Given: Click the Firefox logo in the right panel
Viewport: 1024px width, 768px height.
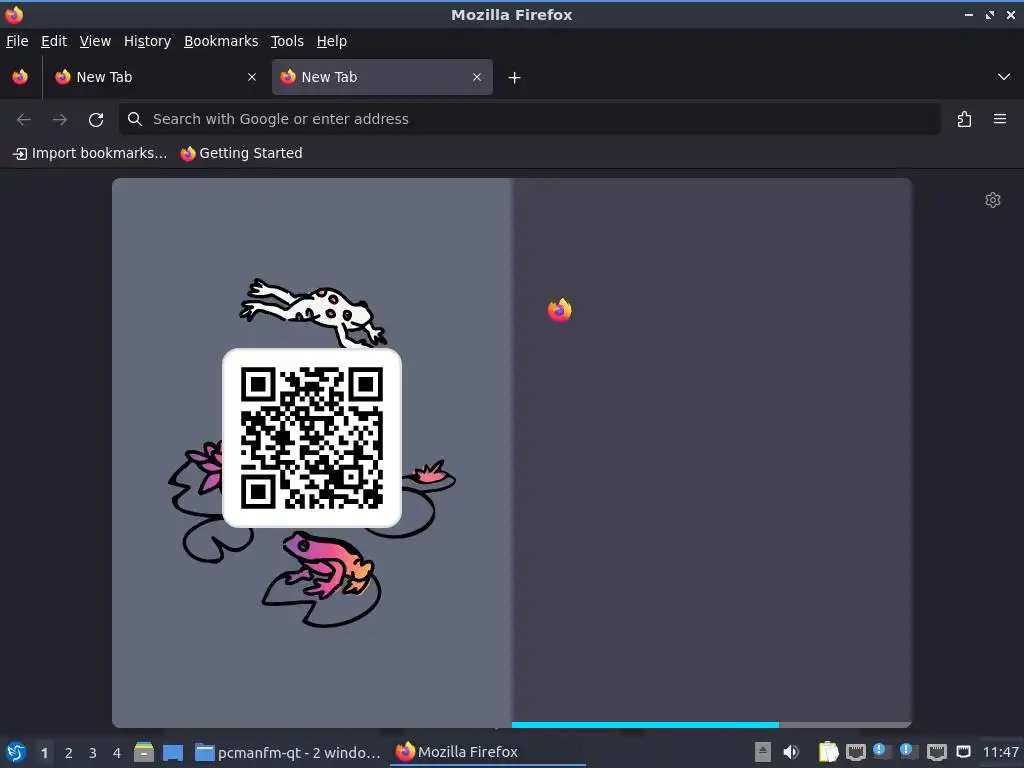Looking at the screenshot, I should [560, 310].
